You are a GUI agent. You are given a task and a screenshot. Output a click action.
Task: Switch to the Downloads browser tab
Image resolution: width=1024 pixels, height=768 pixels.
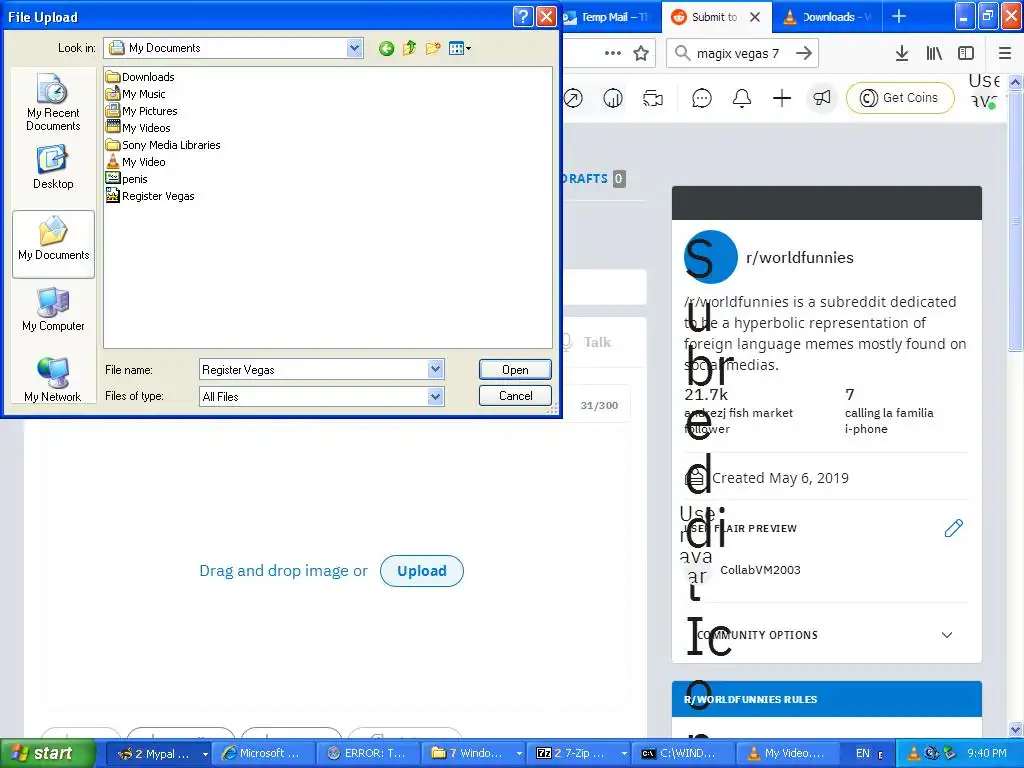[x=827, y=17]
